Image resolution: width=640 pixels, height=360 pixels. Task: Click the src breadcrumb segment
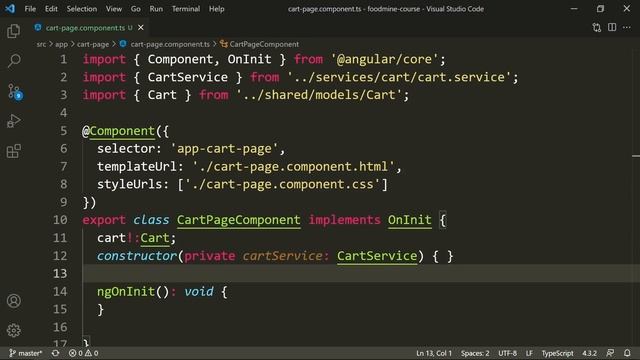click(x=41, y=44)
